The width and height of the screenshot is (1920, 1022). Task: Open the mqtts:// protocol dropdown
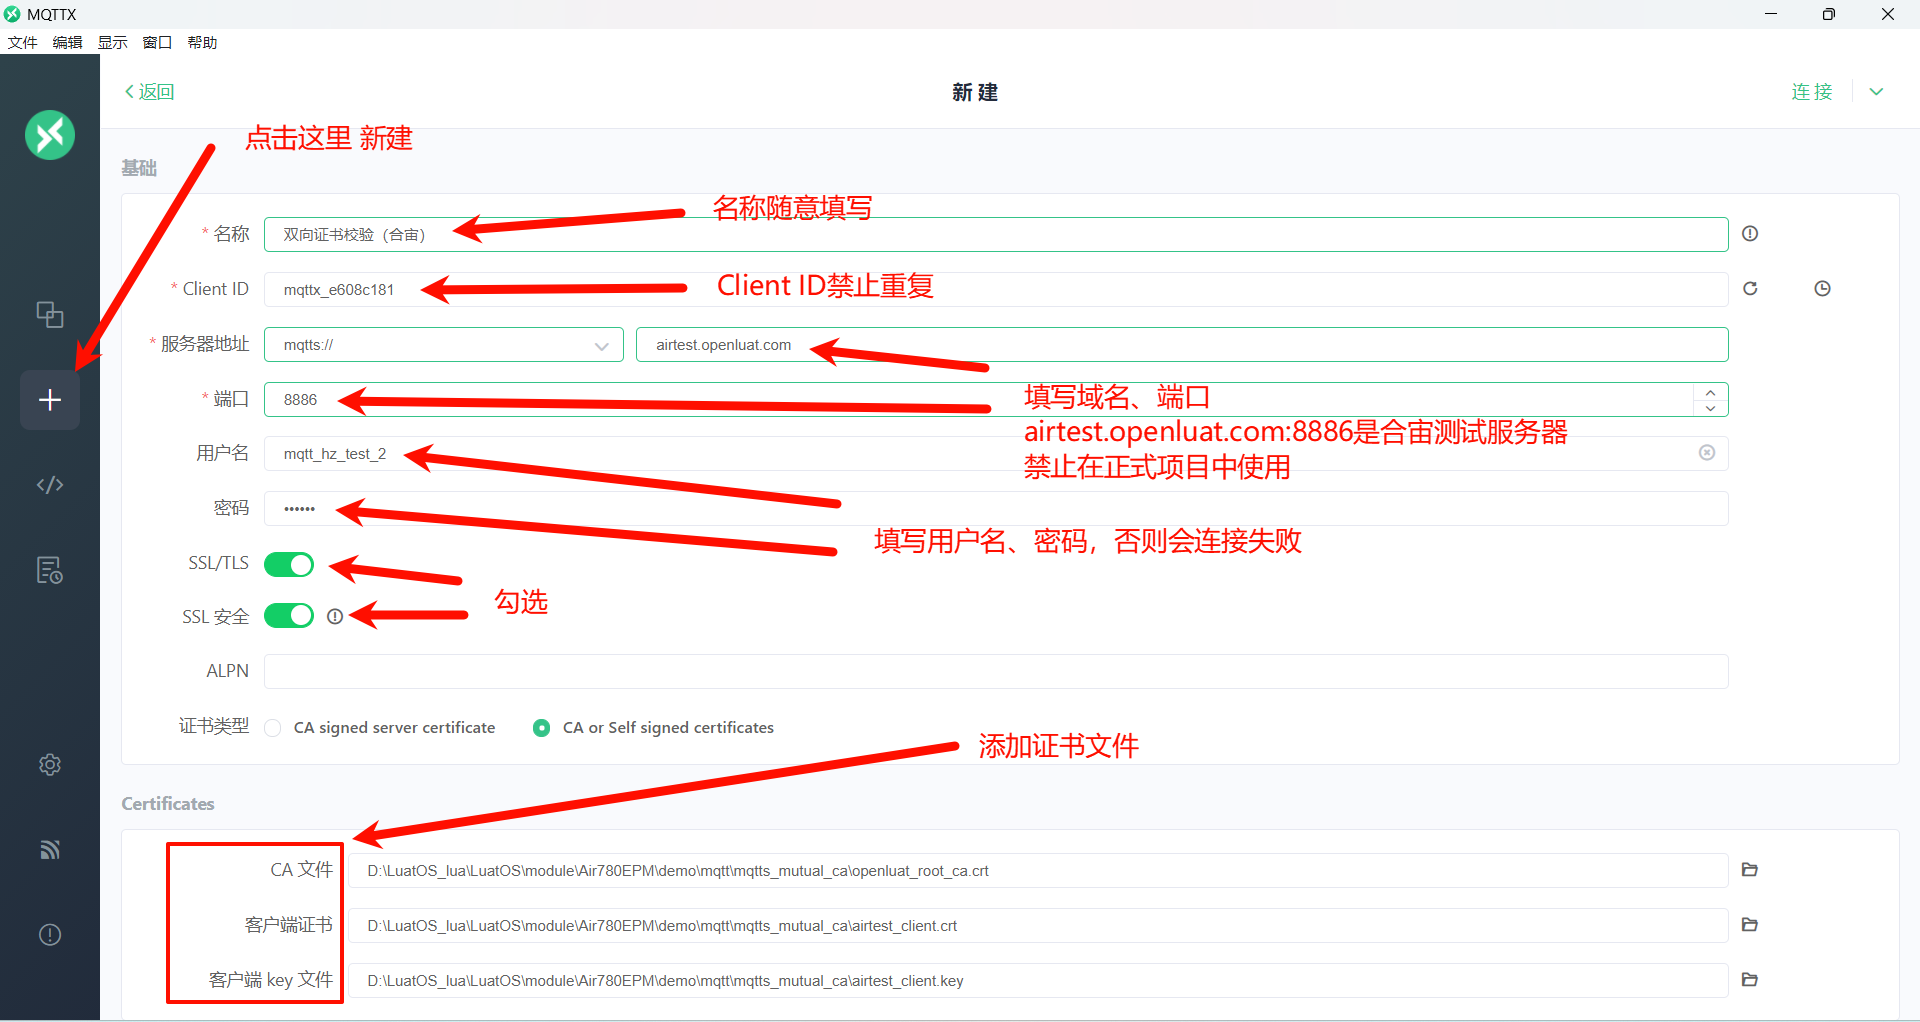444,345
